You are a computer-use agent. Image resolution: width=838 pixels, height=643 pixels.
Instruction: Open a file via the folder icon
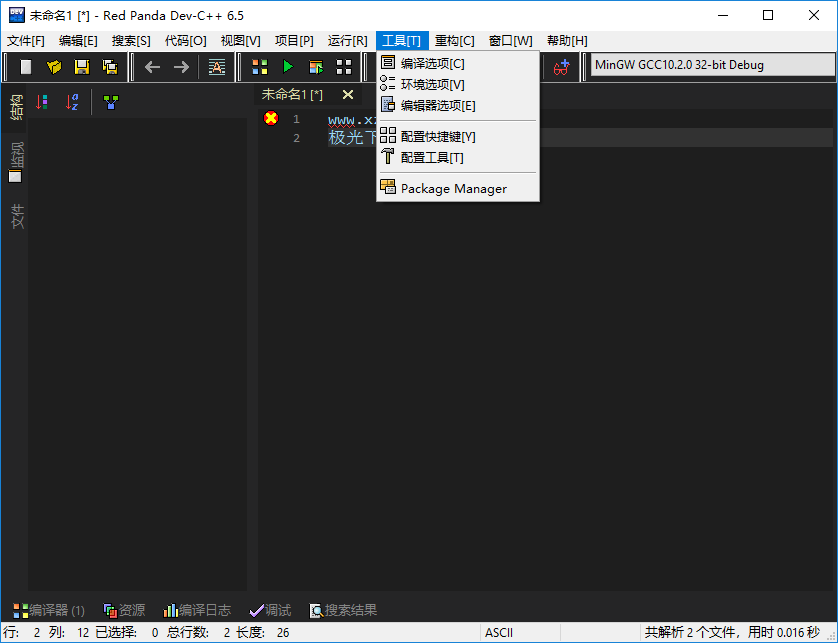53,66
